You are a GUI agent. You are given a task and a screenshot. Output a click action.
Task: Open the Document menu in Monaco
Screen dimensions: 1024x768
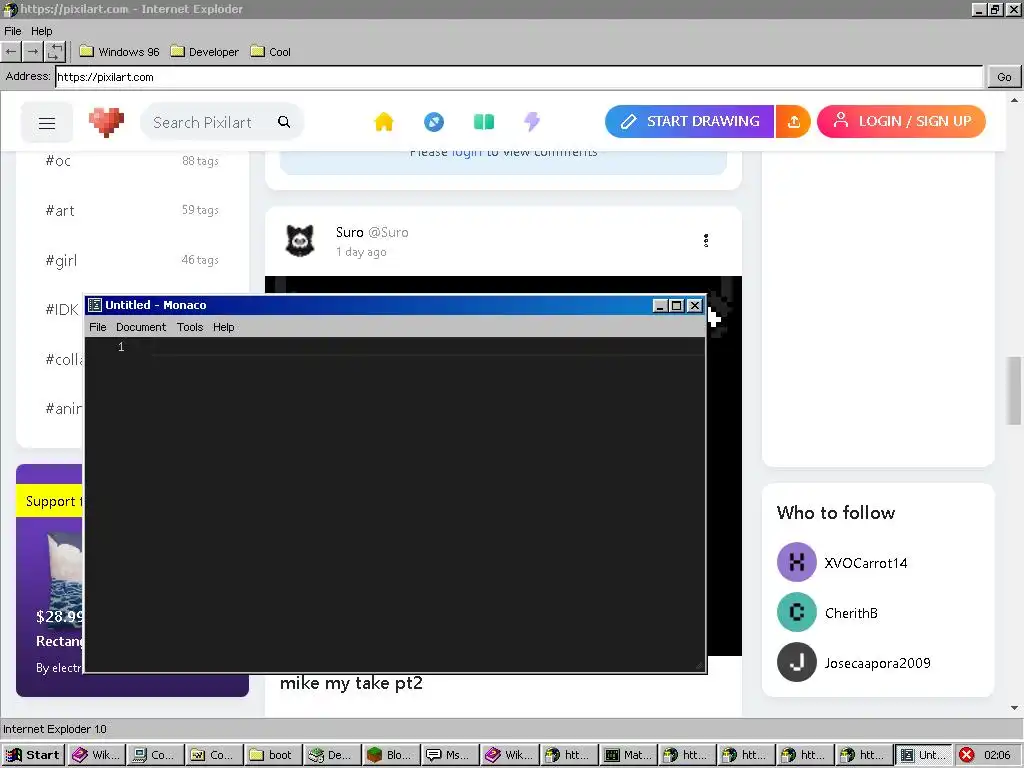pos(141,327)
